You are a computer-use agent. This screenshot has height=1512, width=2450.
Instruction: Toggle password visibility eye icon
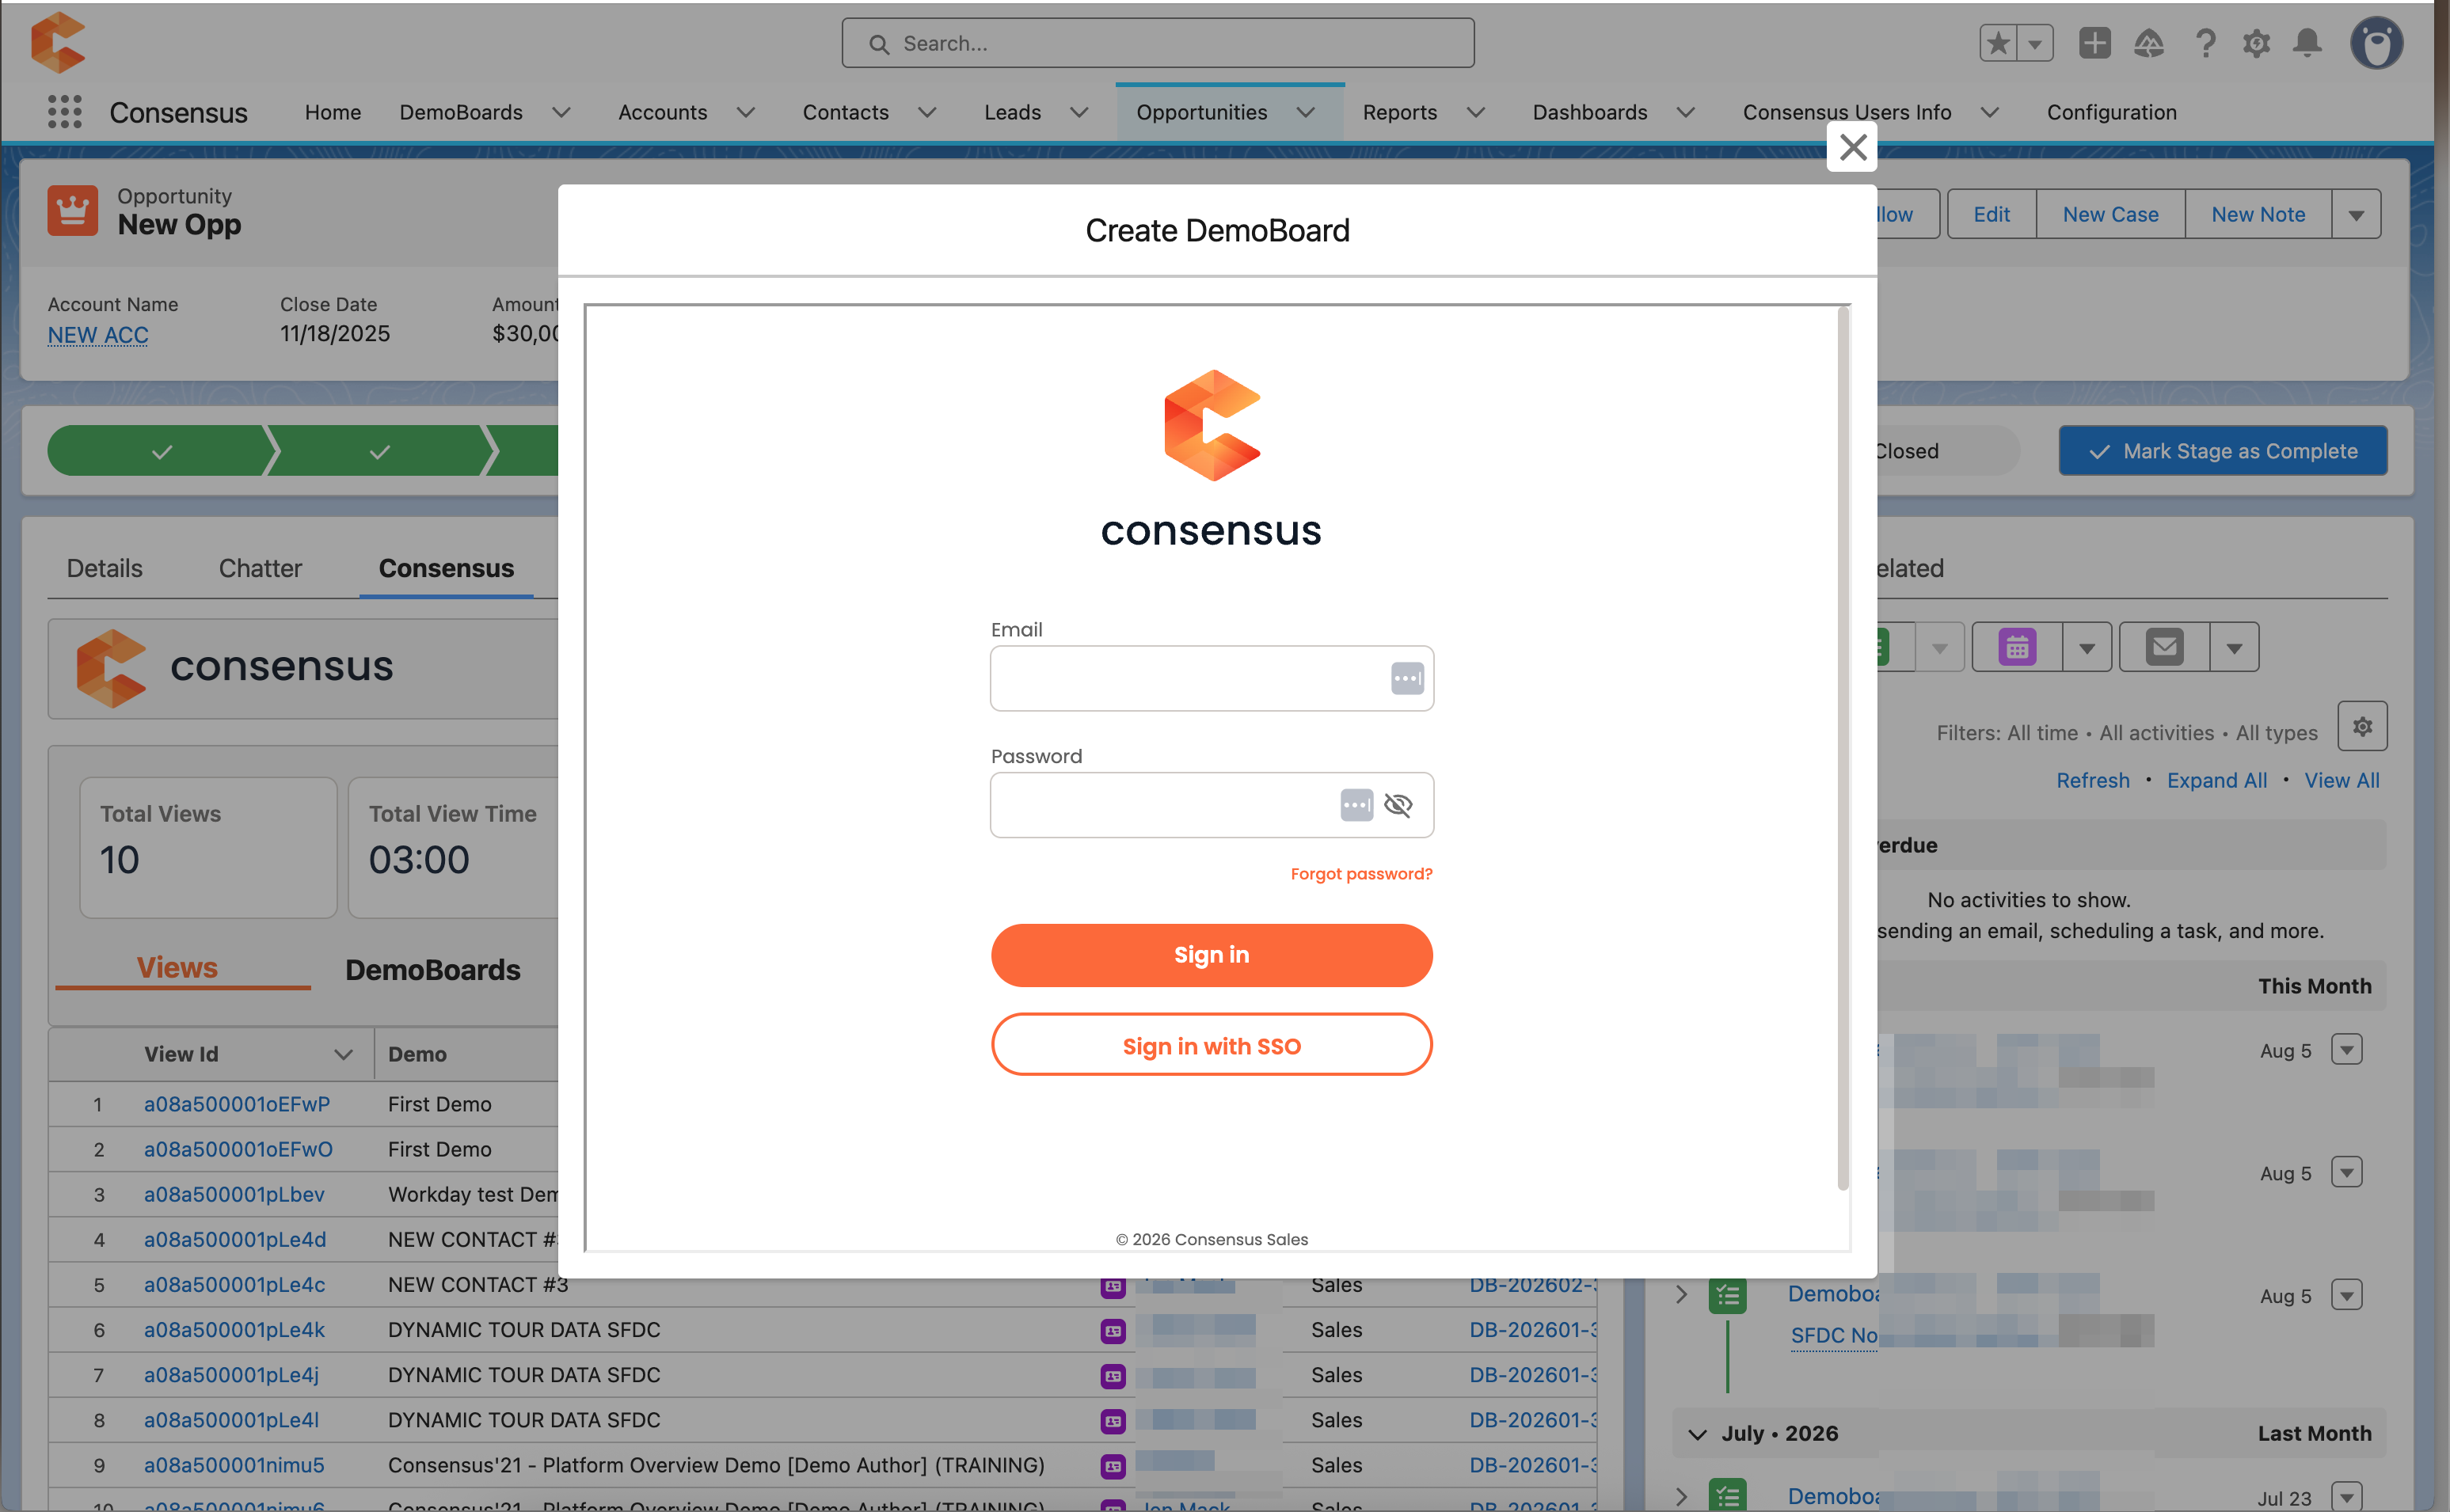click(1398, 805)
